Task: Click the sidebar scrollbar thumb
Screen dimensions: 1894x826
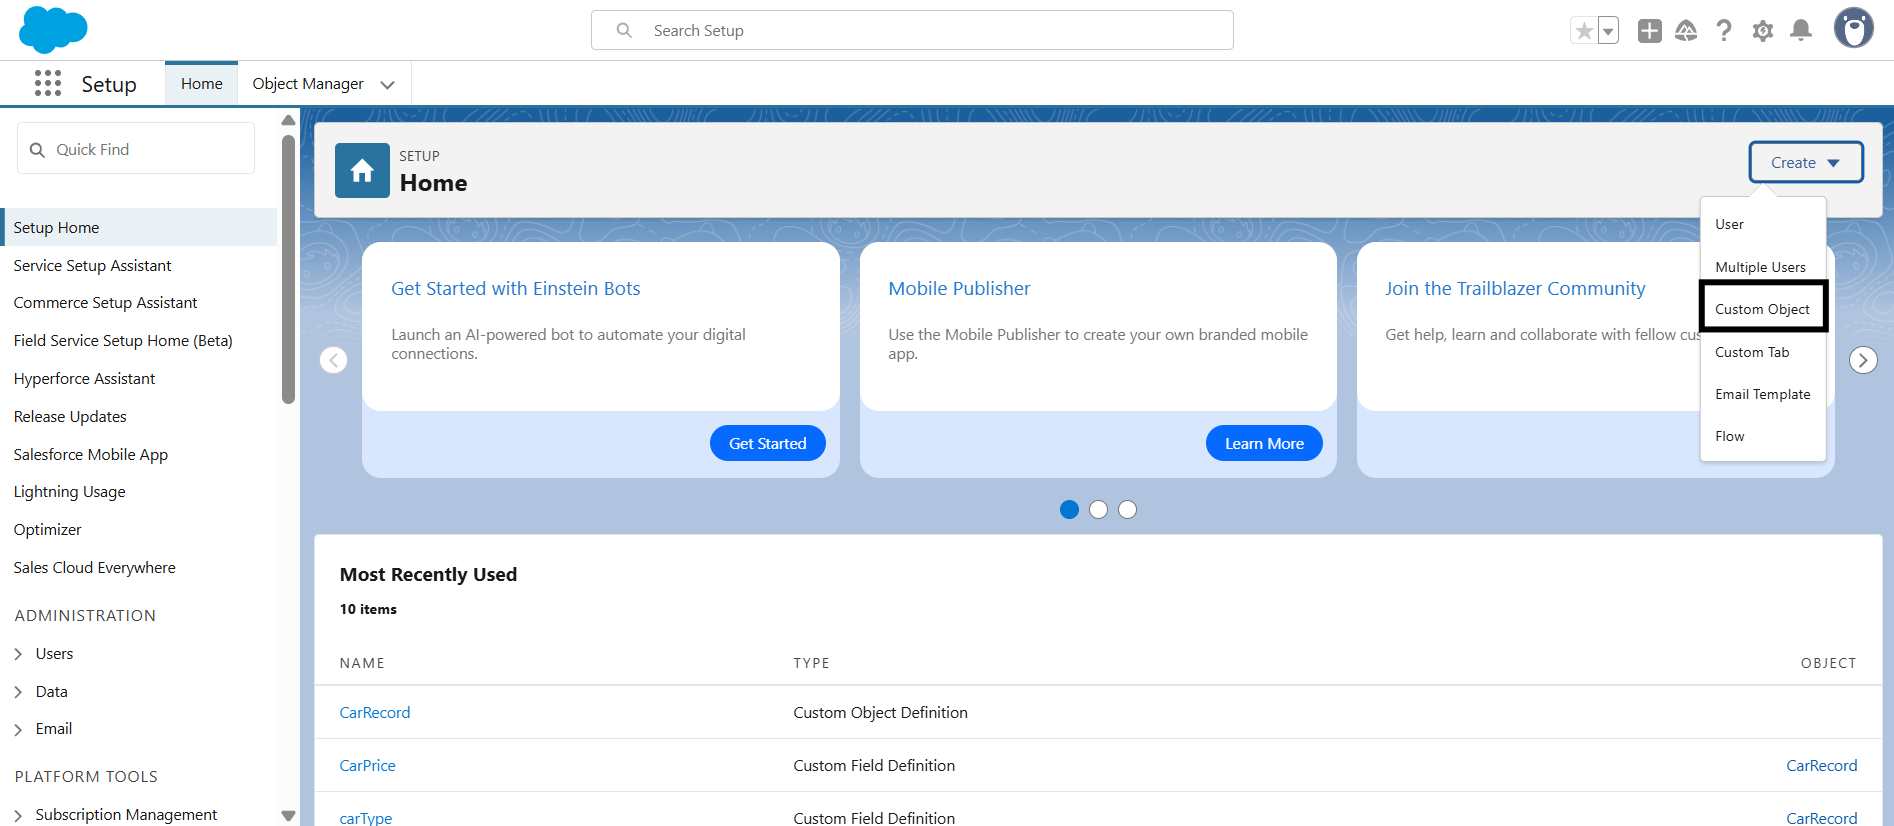Action: (x=288, y=268)
